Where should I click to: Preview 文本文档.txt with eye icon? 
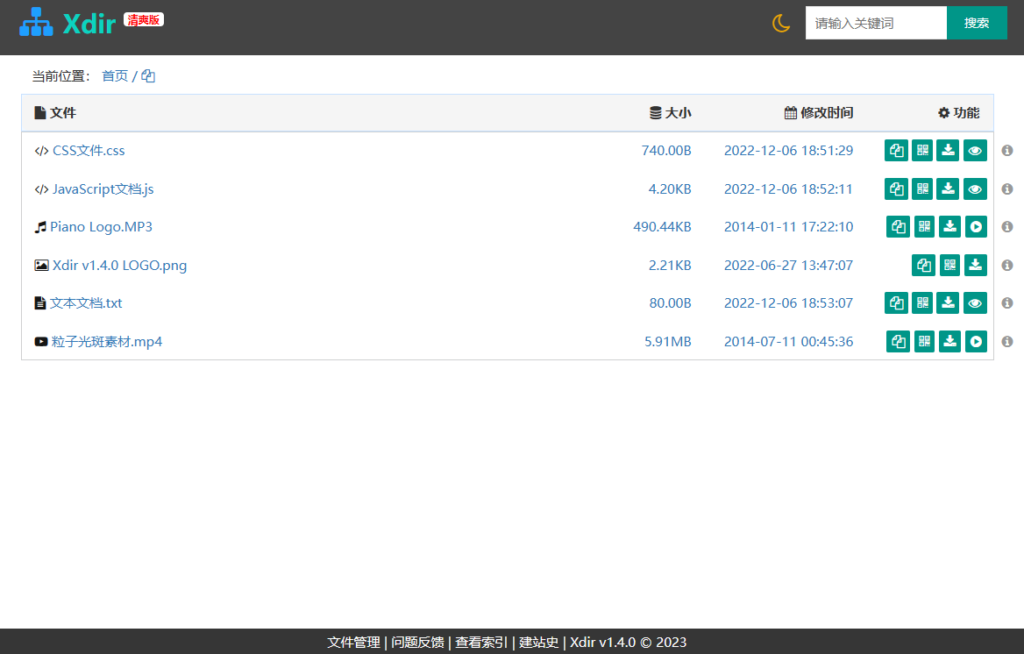click(975, 303)
